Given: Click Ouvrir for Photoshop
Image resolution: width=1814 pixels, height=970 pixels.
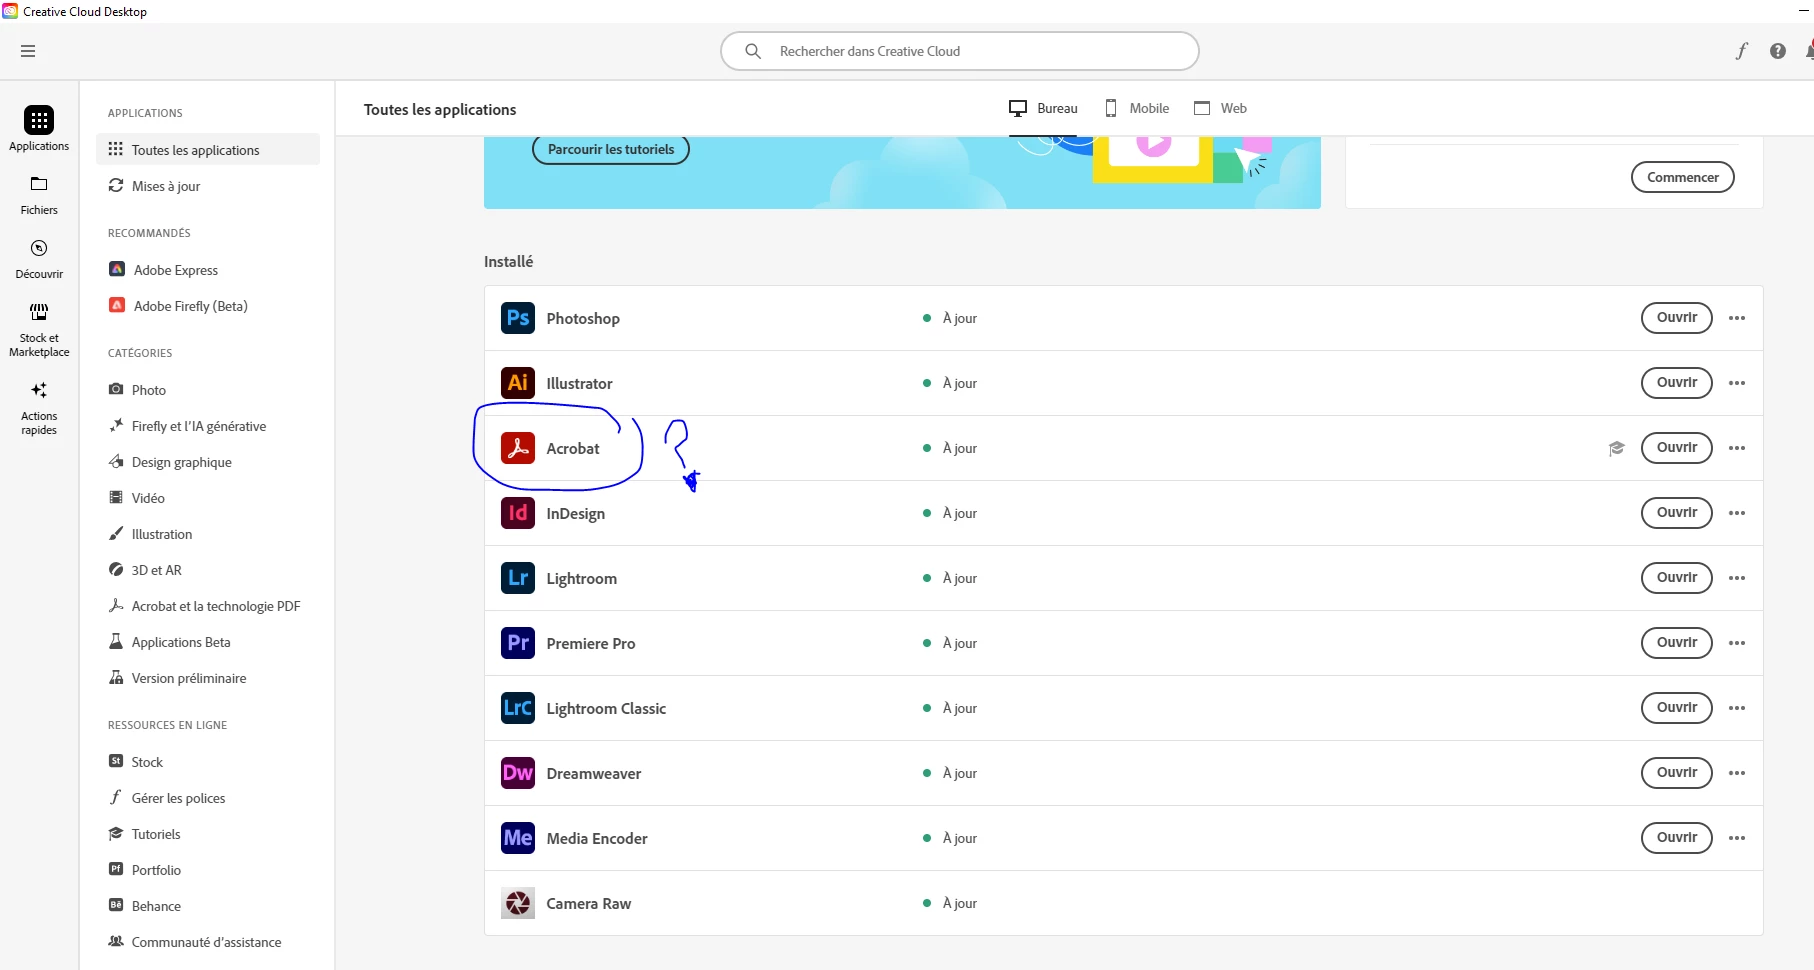Looking at the screenshot, I should 1677,318.
